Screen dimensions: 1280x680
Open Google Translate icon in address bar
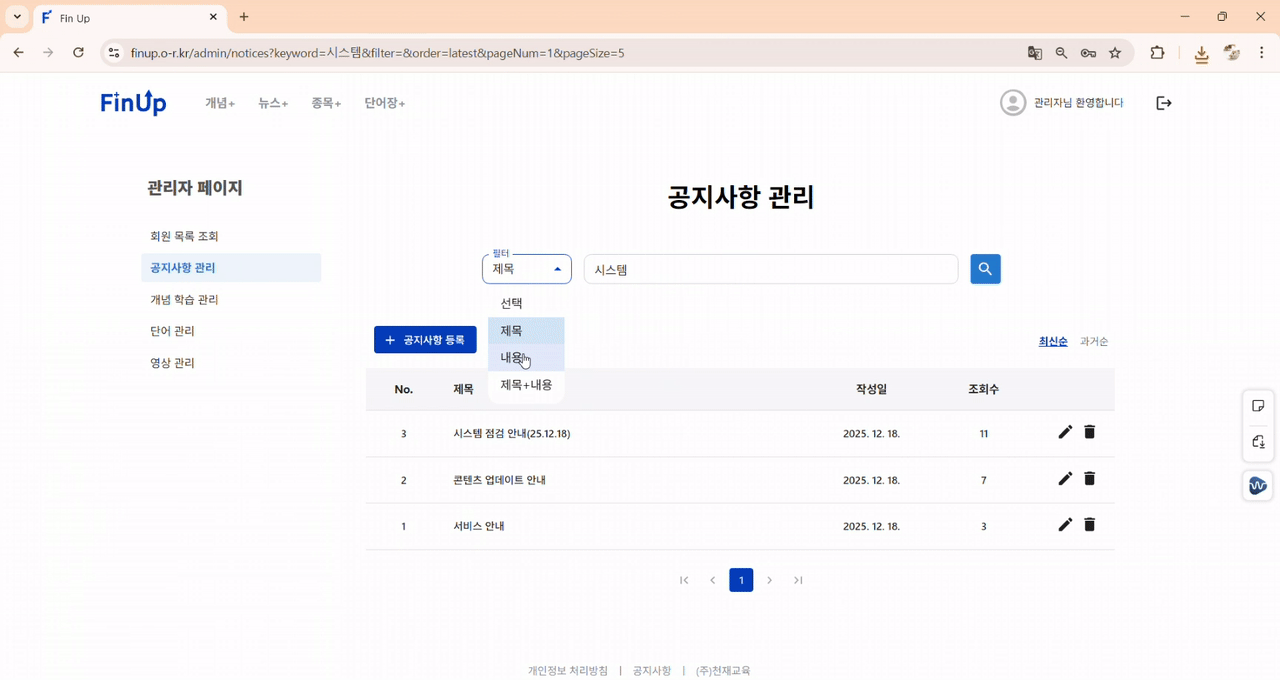coord(1034,53)
